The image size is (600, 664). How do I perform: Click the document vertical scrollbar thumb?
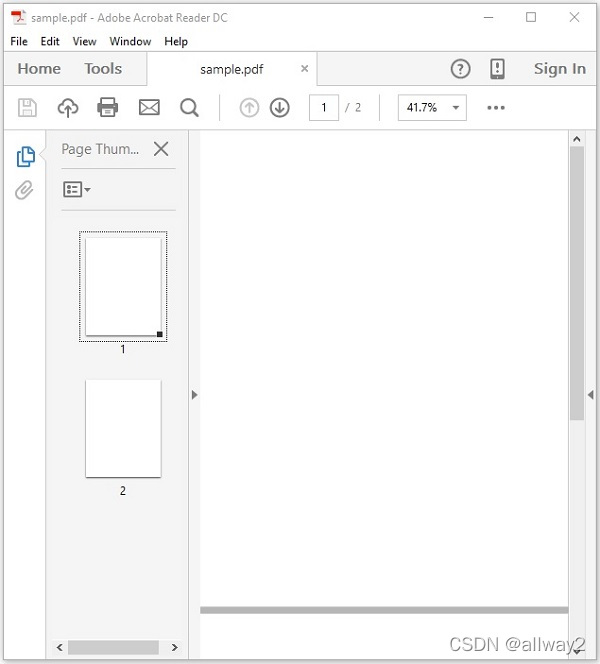577,283
